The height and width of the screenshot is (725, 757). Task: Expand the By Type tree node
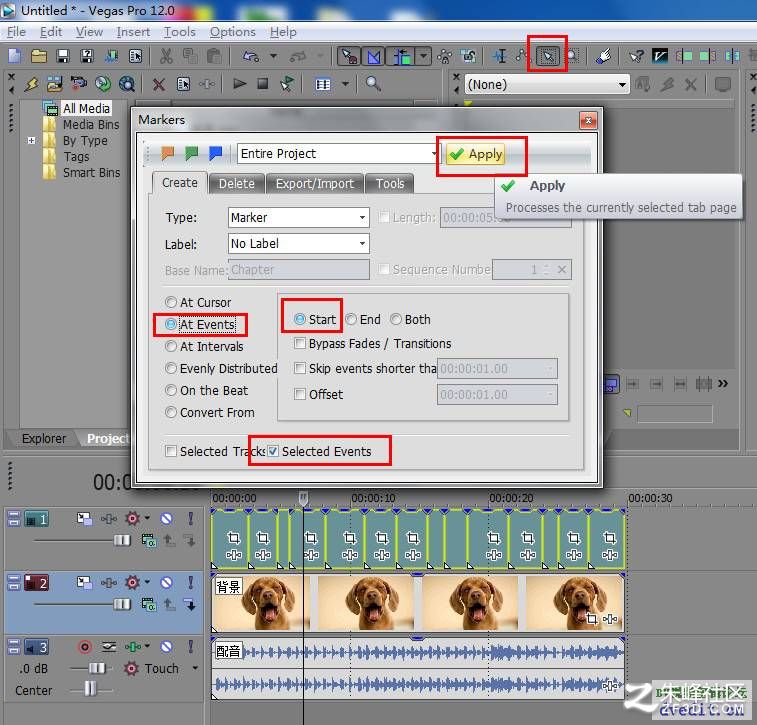pyautogui.click(x=31, y=140)
